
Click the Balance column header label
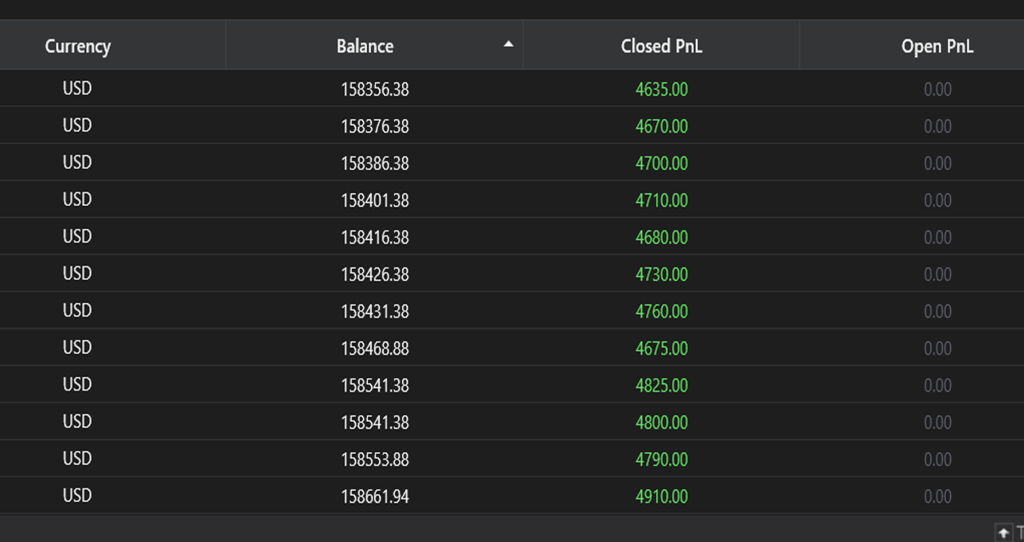[x=365, y=46]
